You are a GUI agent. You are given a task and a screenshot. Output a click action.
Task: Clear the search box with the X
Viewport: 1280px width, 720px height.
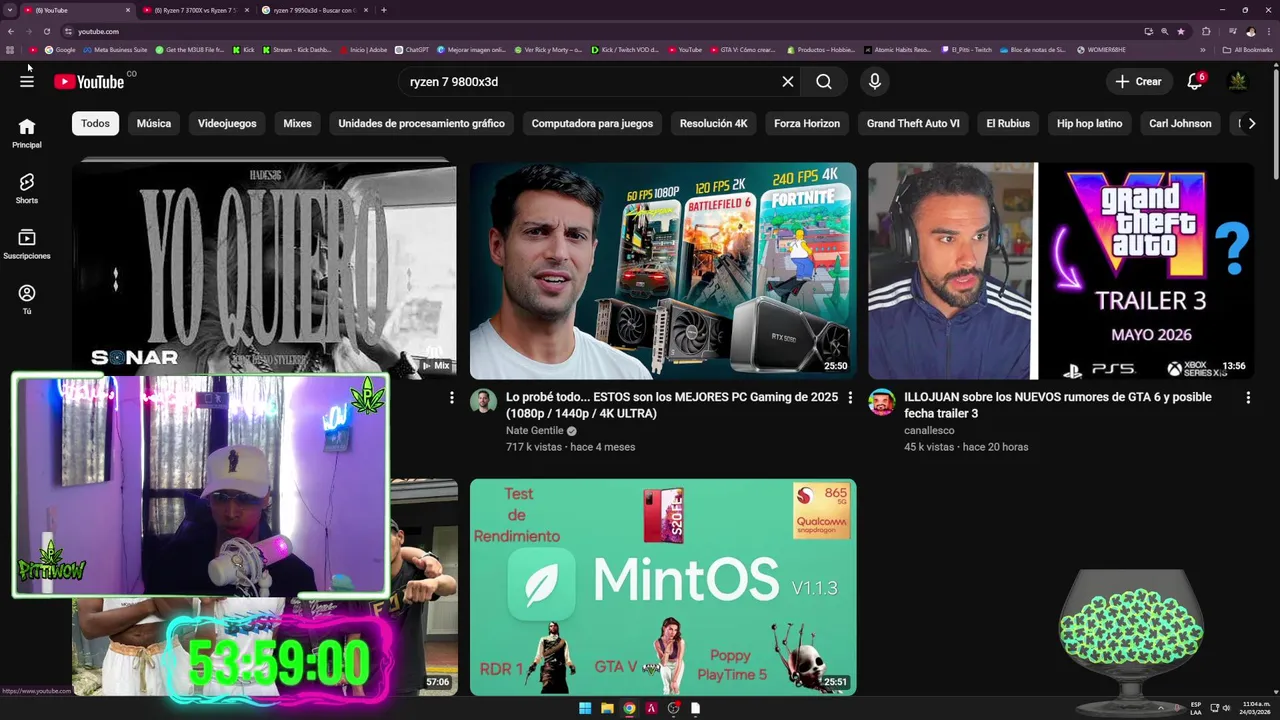[788, 82]
